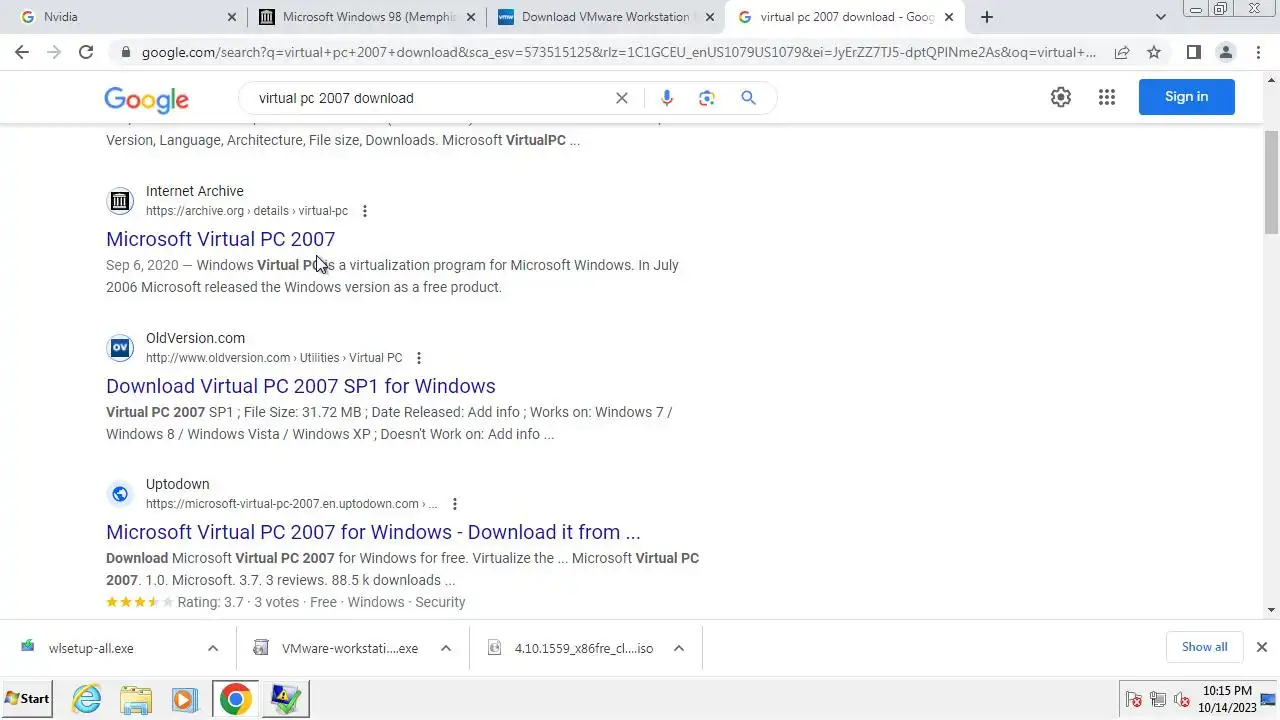Viewport: 1280px width, 720px height.
Task: Search by image with Lens icon
Action: coord(707,98)
